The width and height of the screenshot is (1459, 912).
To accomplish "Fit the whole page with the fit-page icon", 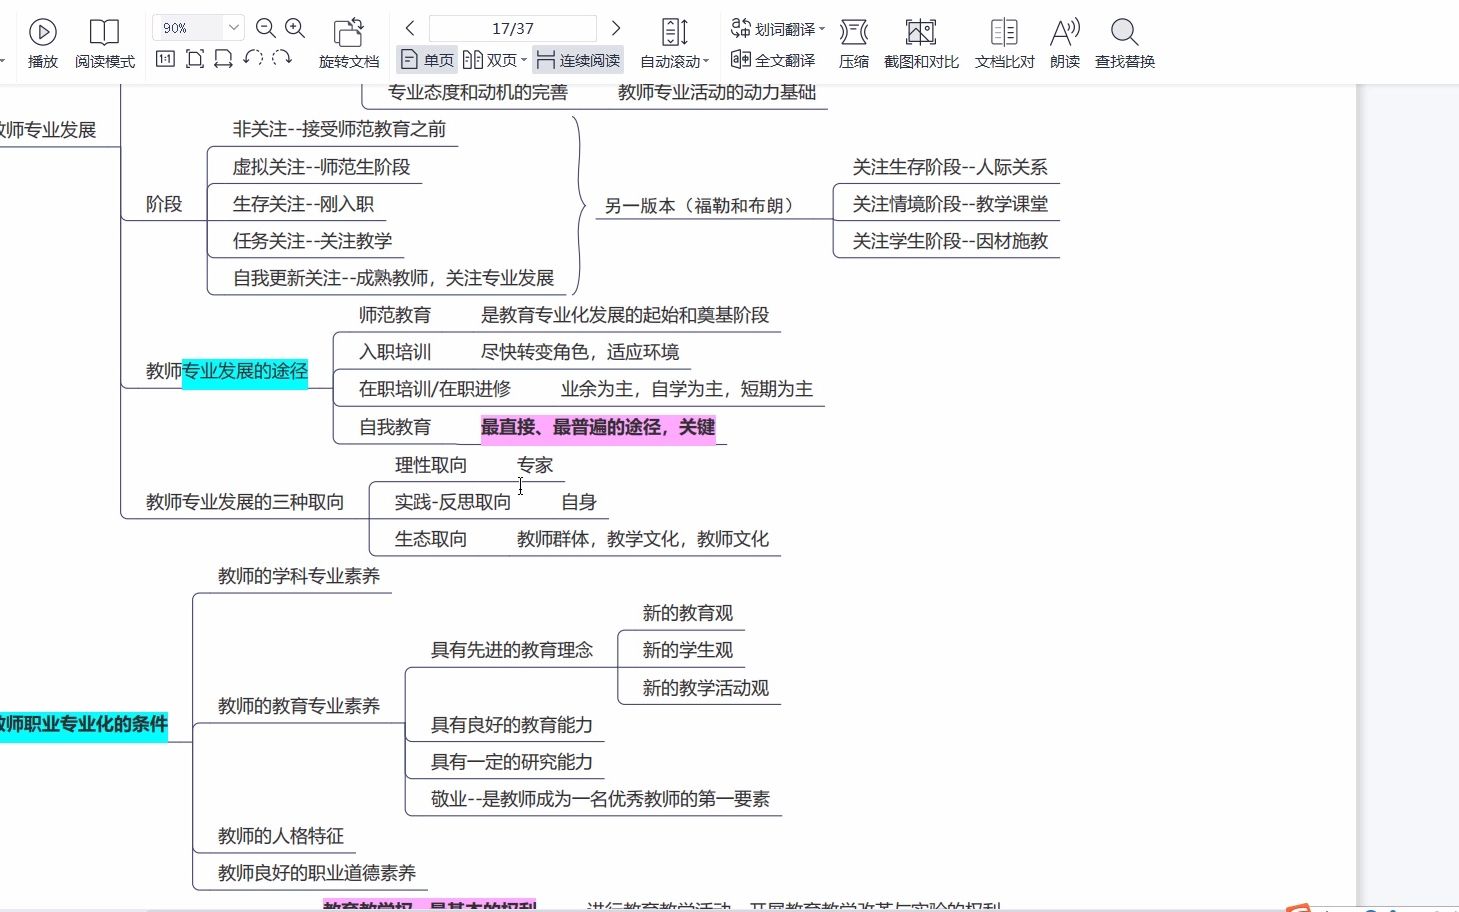I will [x=195, y=59].
